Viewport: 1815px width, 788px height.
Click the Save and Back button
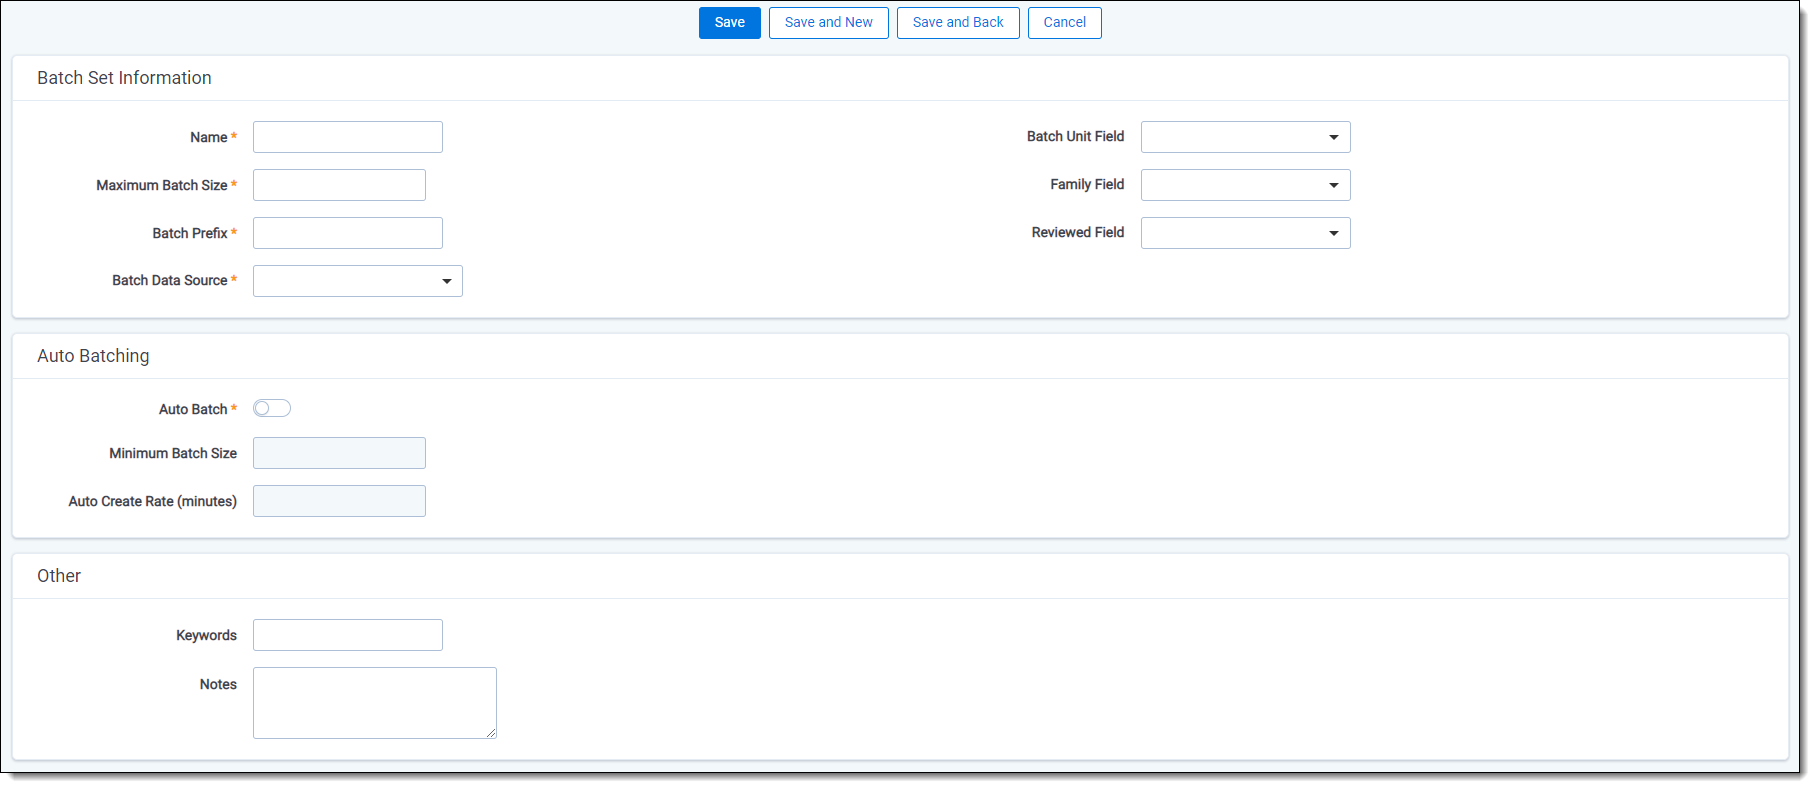[x=957, y=23]
